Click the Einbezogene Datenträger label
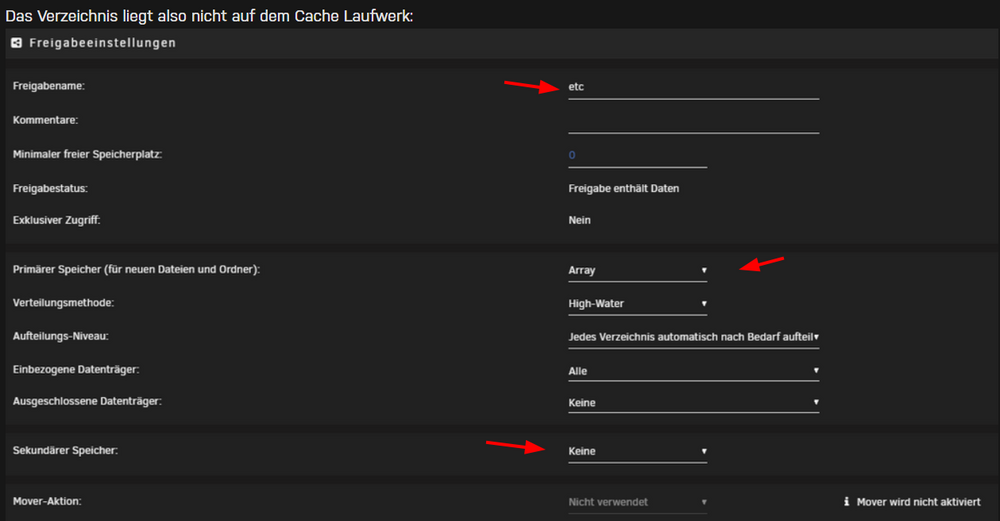 (76, 370)
